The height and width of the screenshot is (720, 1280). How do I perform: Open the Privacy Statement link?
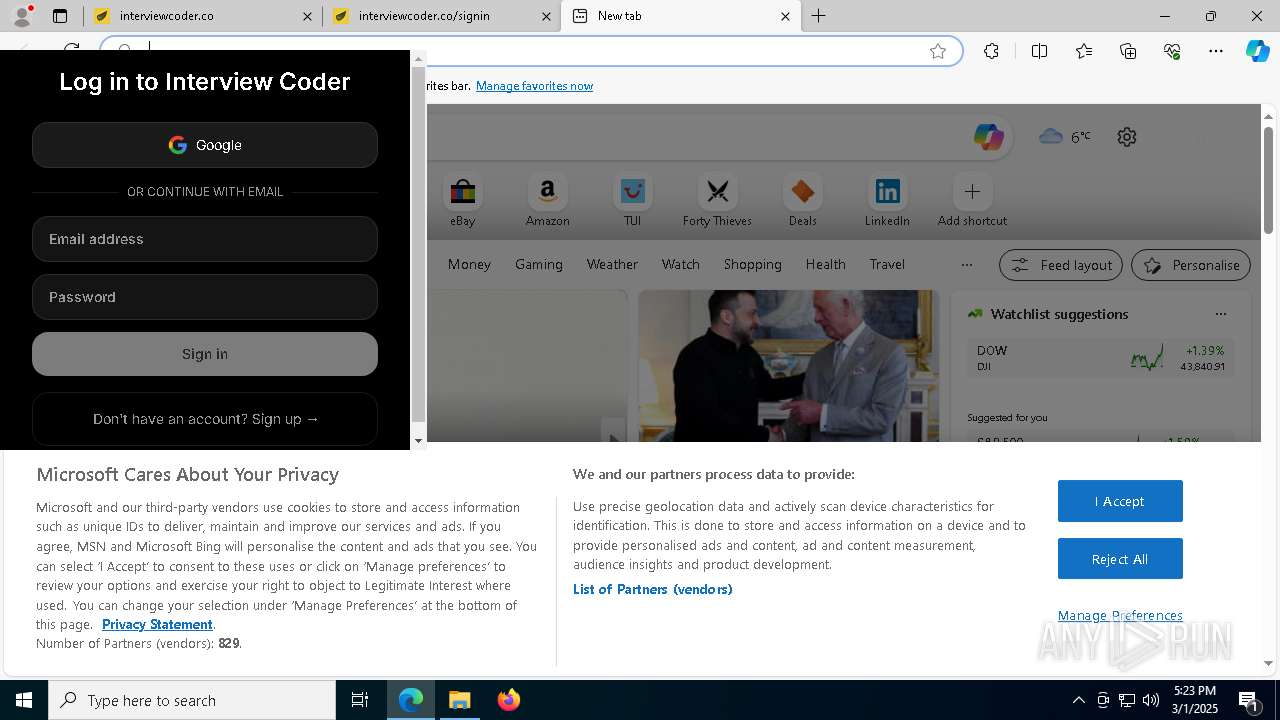pos(157,624)
